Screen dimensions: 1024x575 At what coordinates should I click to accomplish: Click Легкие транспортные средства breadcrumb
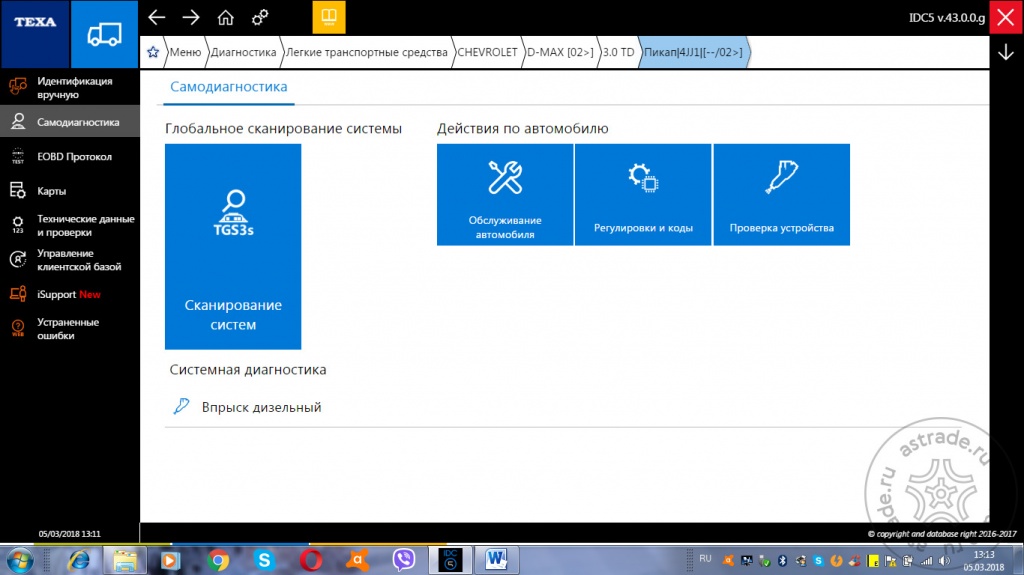coord(367,52)
